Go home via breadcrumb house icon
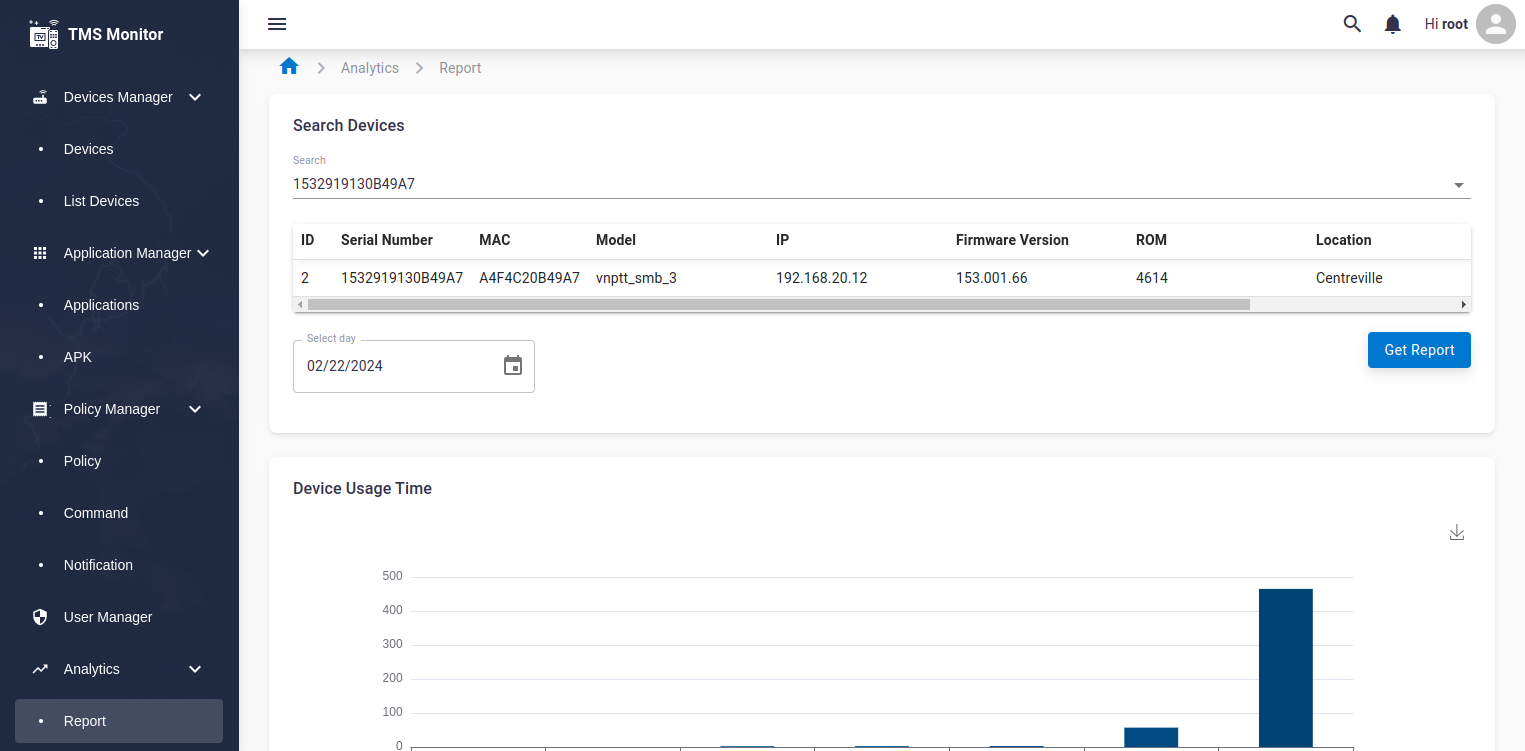Image resolution: width=1525 pixels, height=751 pixels. pyautogui.click(x=289, y=67)
